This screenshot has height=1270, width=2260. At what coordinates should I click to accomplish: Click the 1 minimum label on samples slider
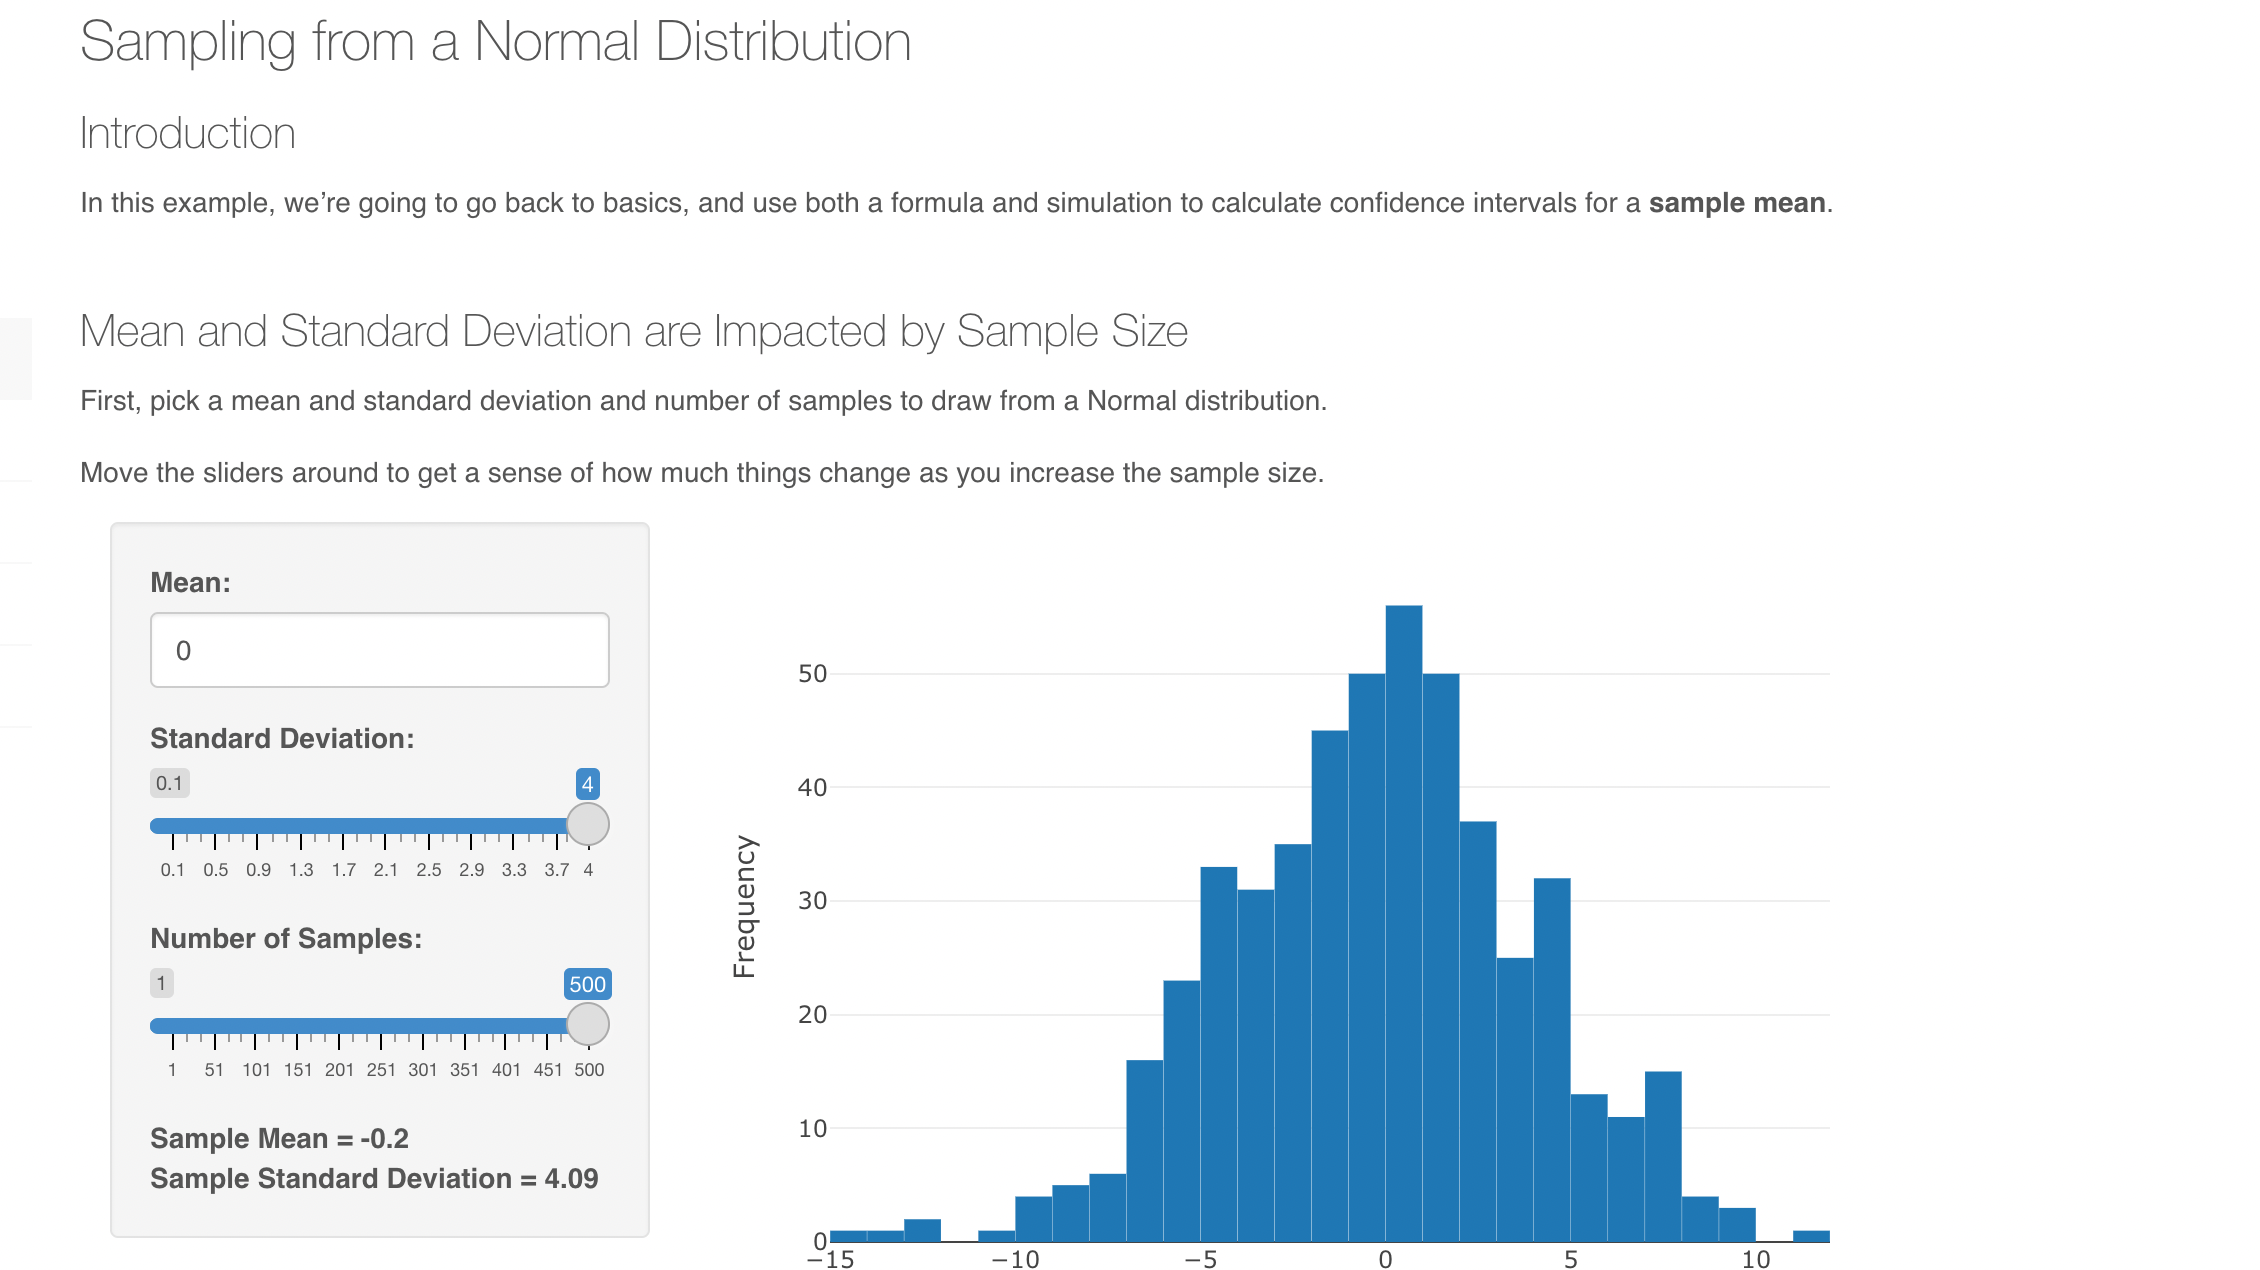160,984
